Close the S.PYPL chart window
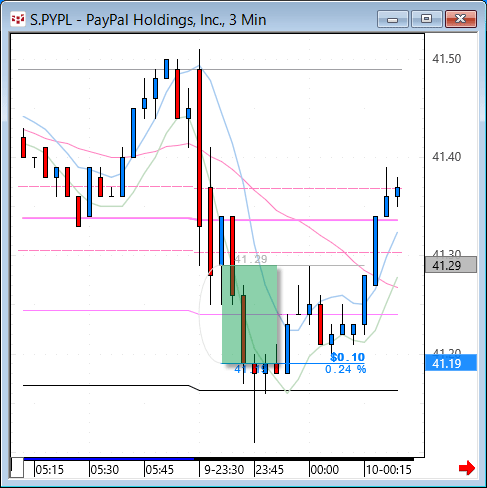 pyautogui.click(x=460, y=19)
